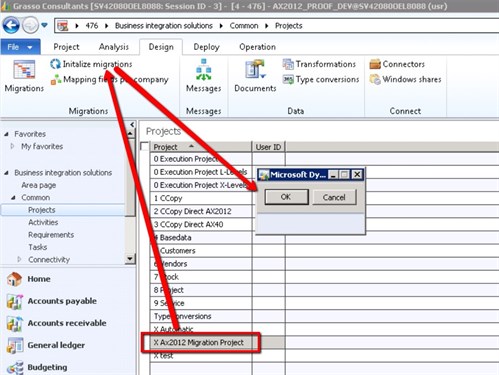
Task: Open the Documents ribbon icon
Action: [x=255, y=70]
